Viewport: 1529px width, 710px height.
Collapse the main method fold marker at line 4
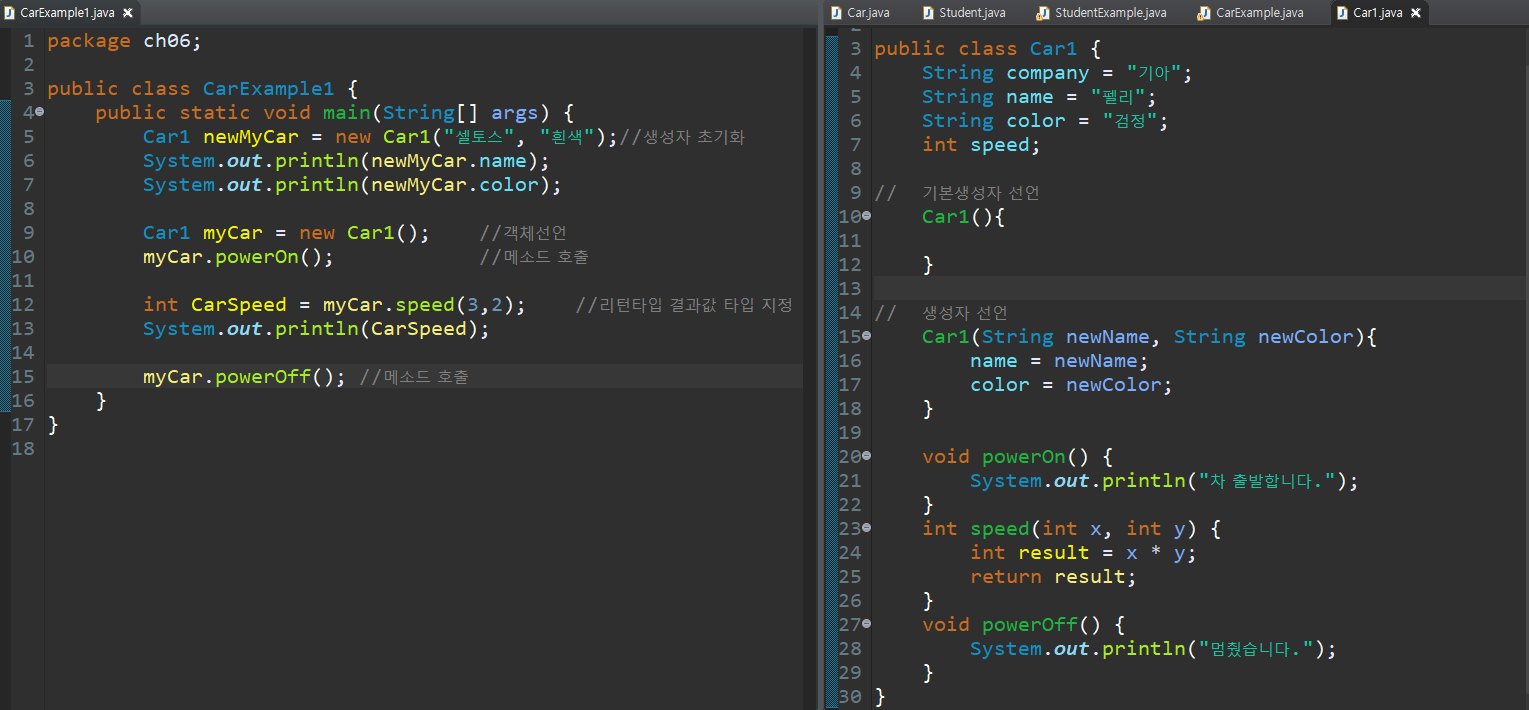tap(39, 112)
